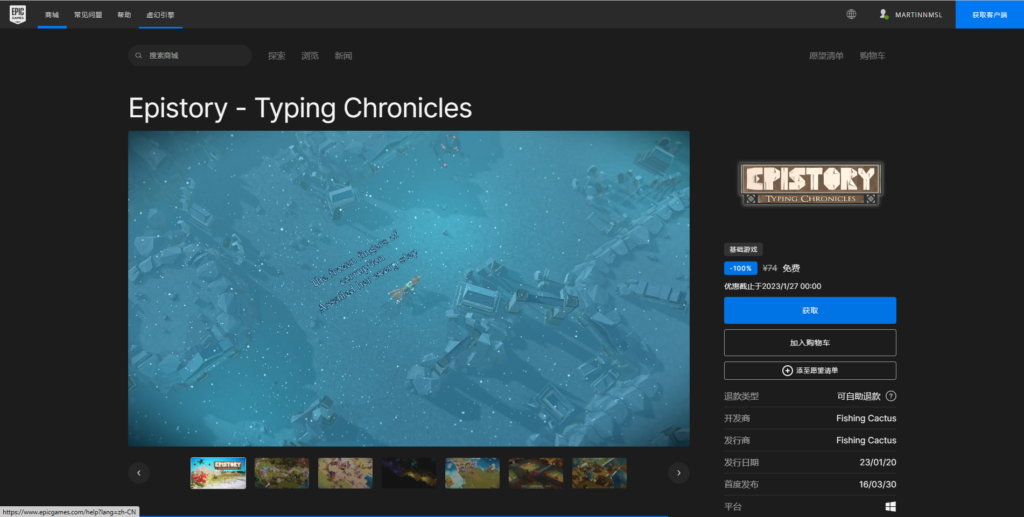Click the 免费 free price label

click(791, 268)
